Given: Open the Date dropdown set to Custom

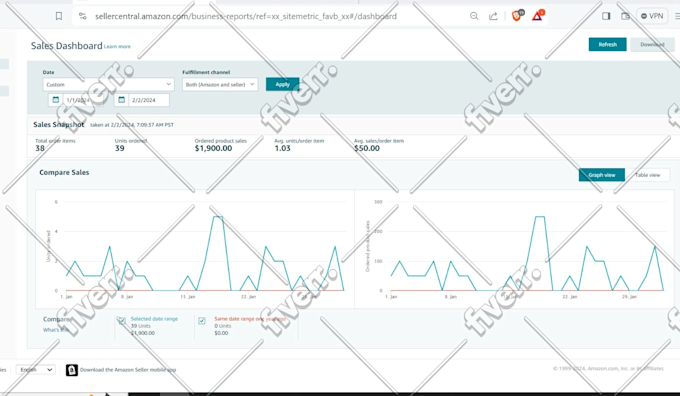Looking at the screenshot, I should pyautogui.click(x=108, y=84).
